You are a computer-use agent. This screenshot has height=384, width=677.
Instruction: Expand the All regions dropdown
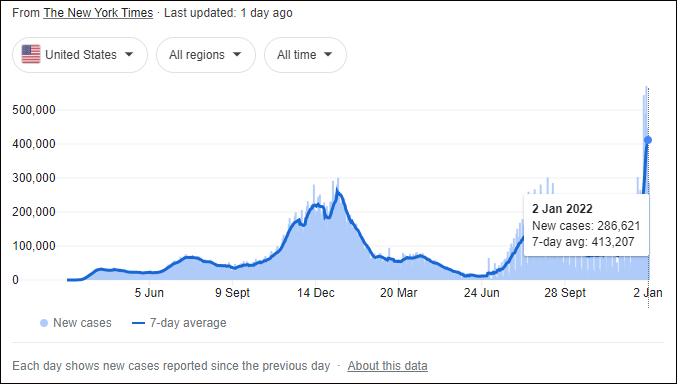tap(206, 55)
